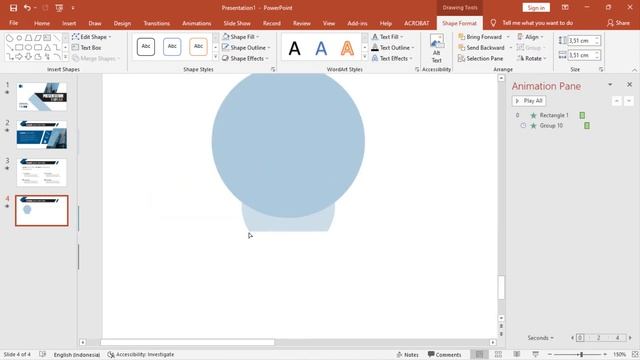Apply the first black outline shape style

pos(146,47)
